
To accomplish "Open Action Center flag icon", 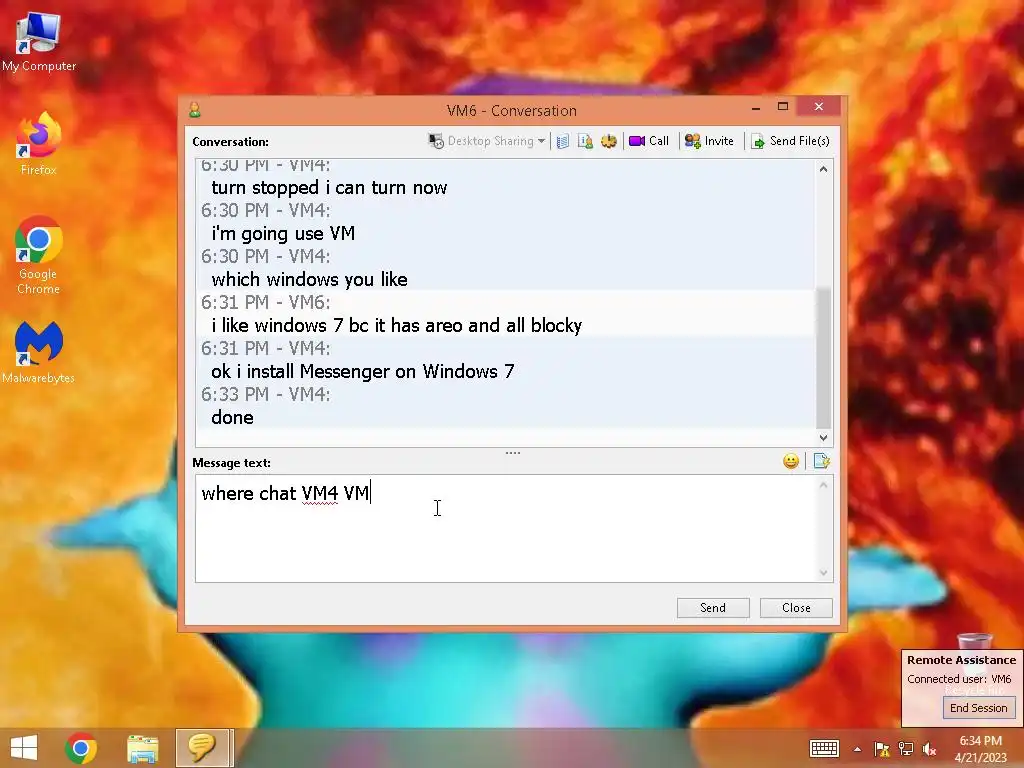I will tap(882, 749).
